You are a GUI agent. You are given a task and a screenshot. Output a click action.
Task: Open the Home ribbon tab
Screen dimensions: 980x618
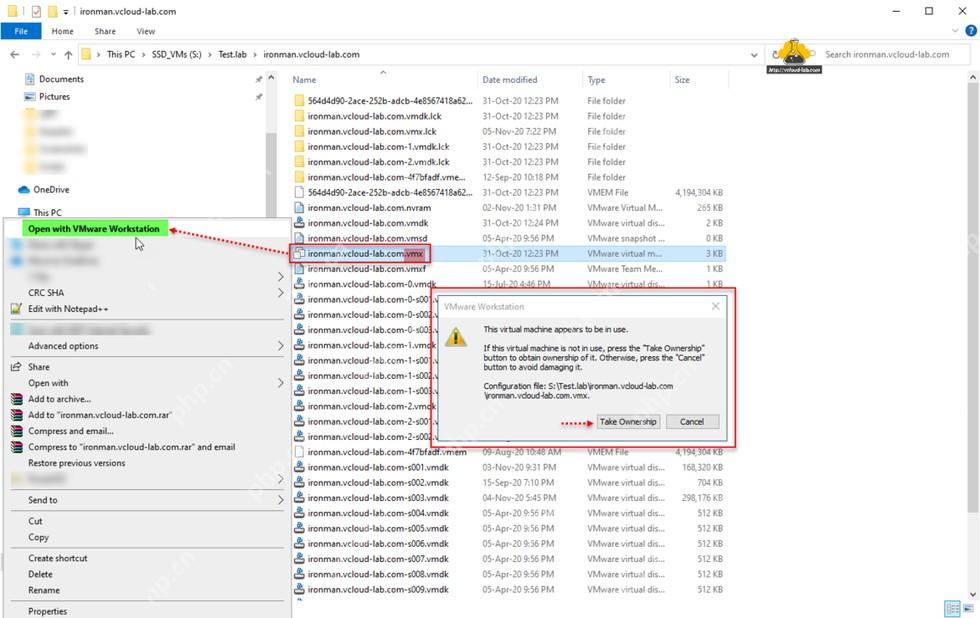click(x=62, y=31)
